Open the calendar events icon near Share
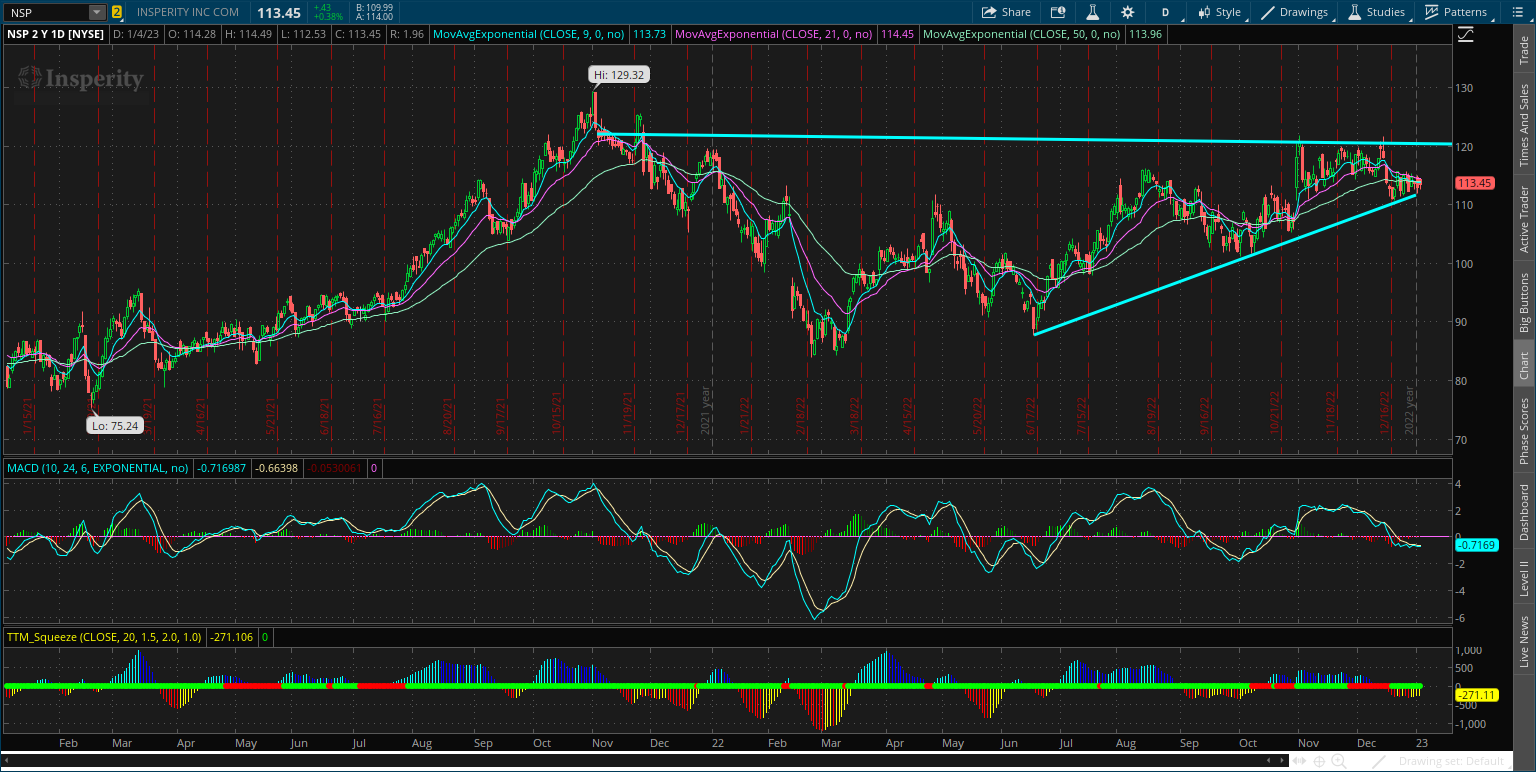Screen dimensions: 1536x772 click(x=1059, y=12)
